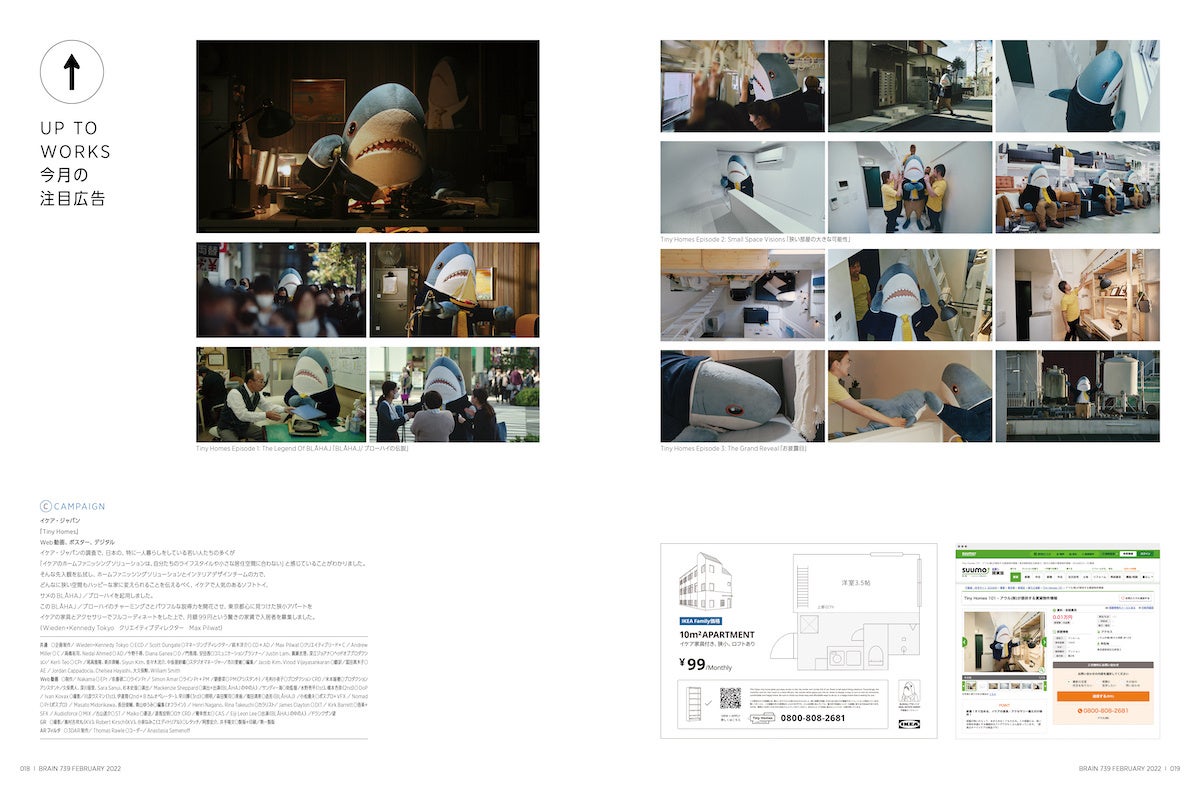Click the green right arrow on the suumo photo

pos(1044,642)
